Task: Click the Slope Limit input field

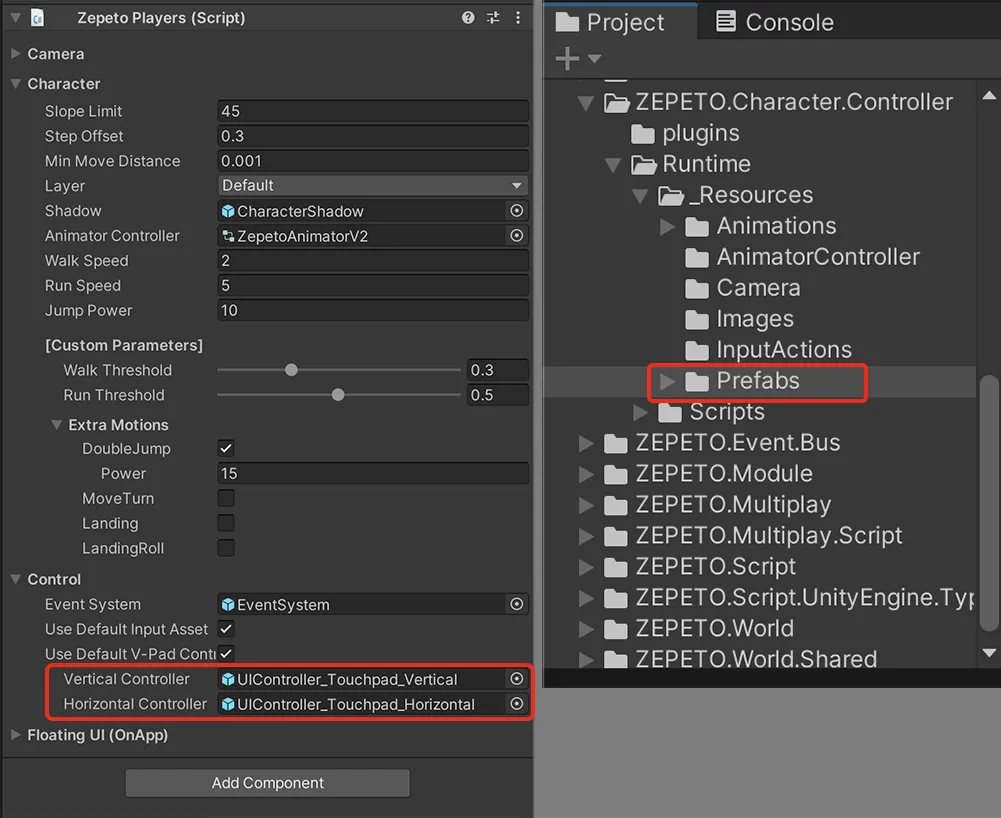Action: coord(373,111)
